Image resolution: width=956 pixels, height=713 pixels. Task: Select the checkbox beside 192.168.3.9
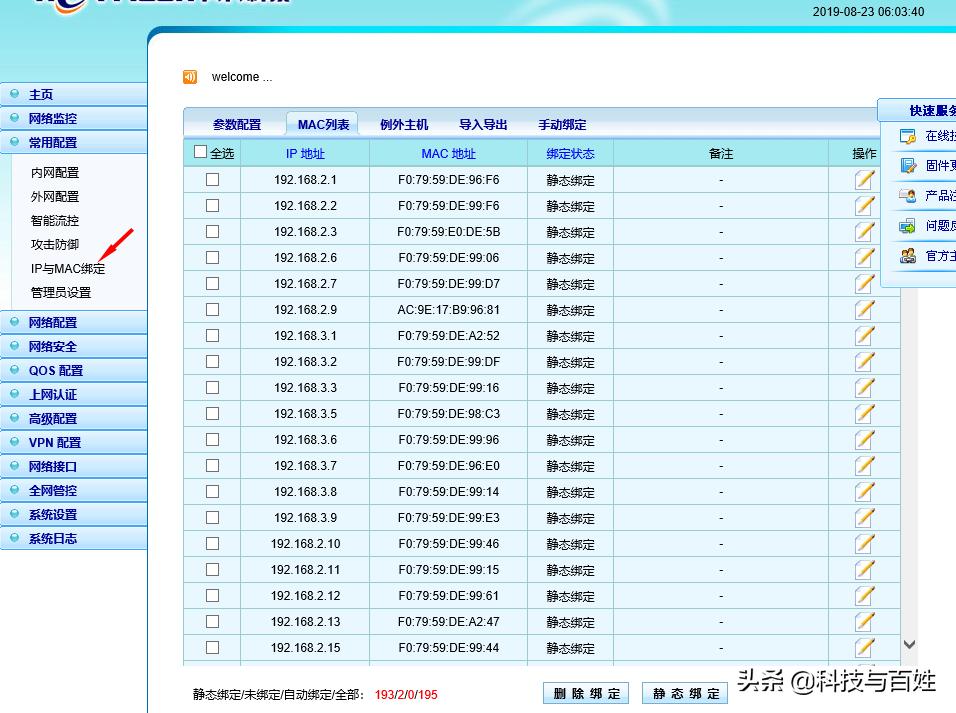click(x=209, y=518)
